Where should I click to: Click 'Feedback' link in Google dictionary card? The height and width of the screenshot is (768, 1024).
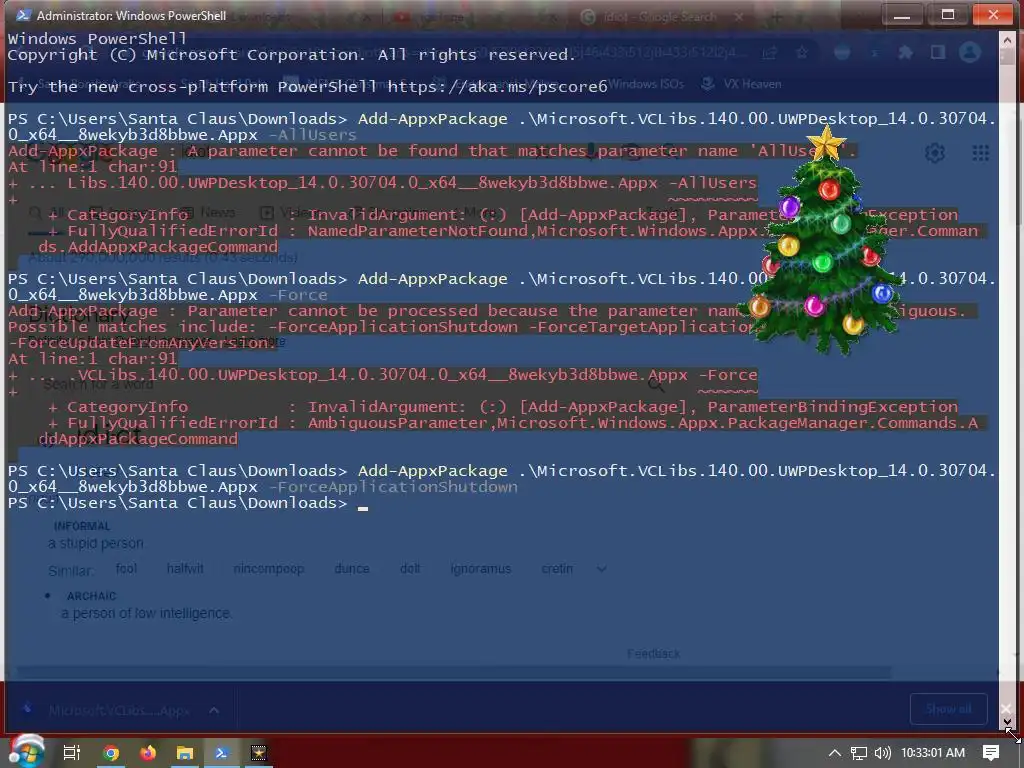653,654
